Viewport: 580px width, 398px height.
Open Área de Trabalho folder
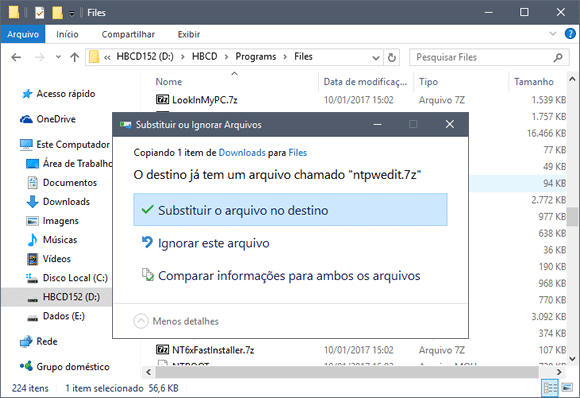[77, 163]
